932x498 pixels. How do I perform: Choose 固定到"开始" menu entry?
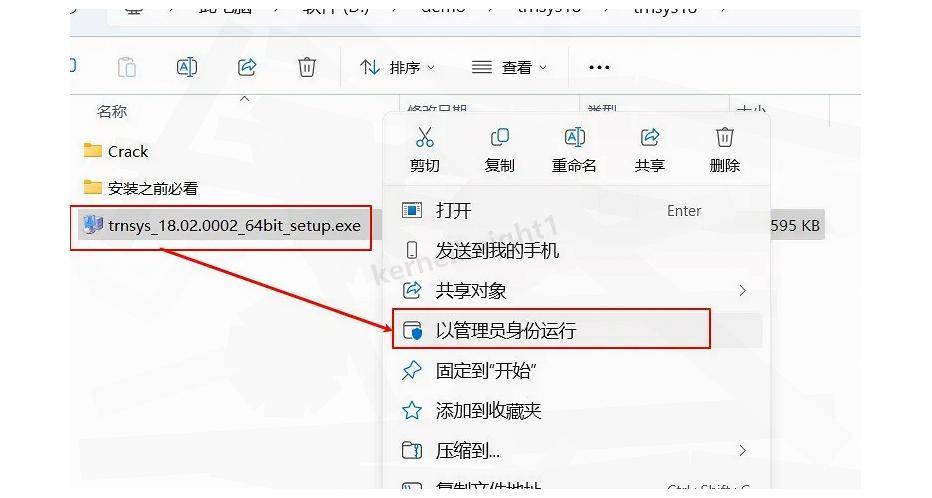(577, 371)
